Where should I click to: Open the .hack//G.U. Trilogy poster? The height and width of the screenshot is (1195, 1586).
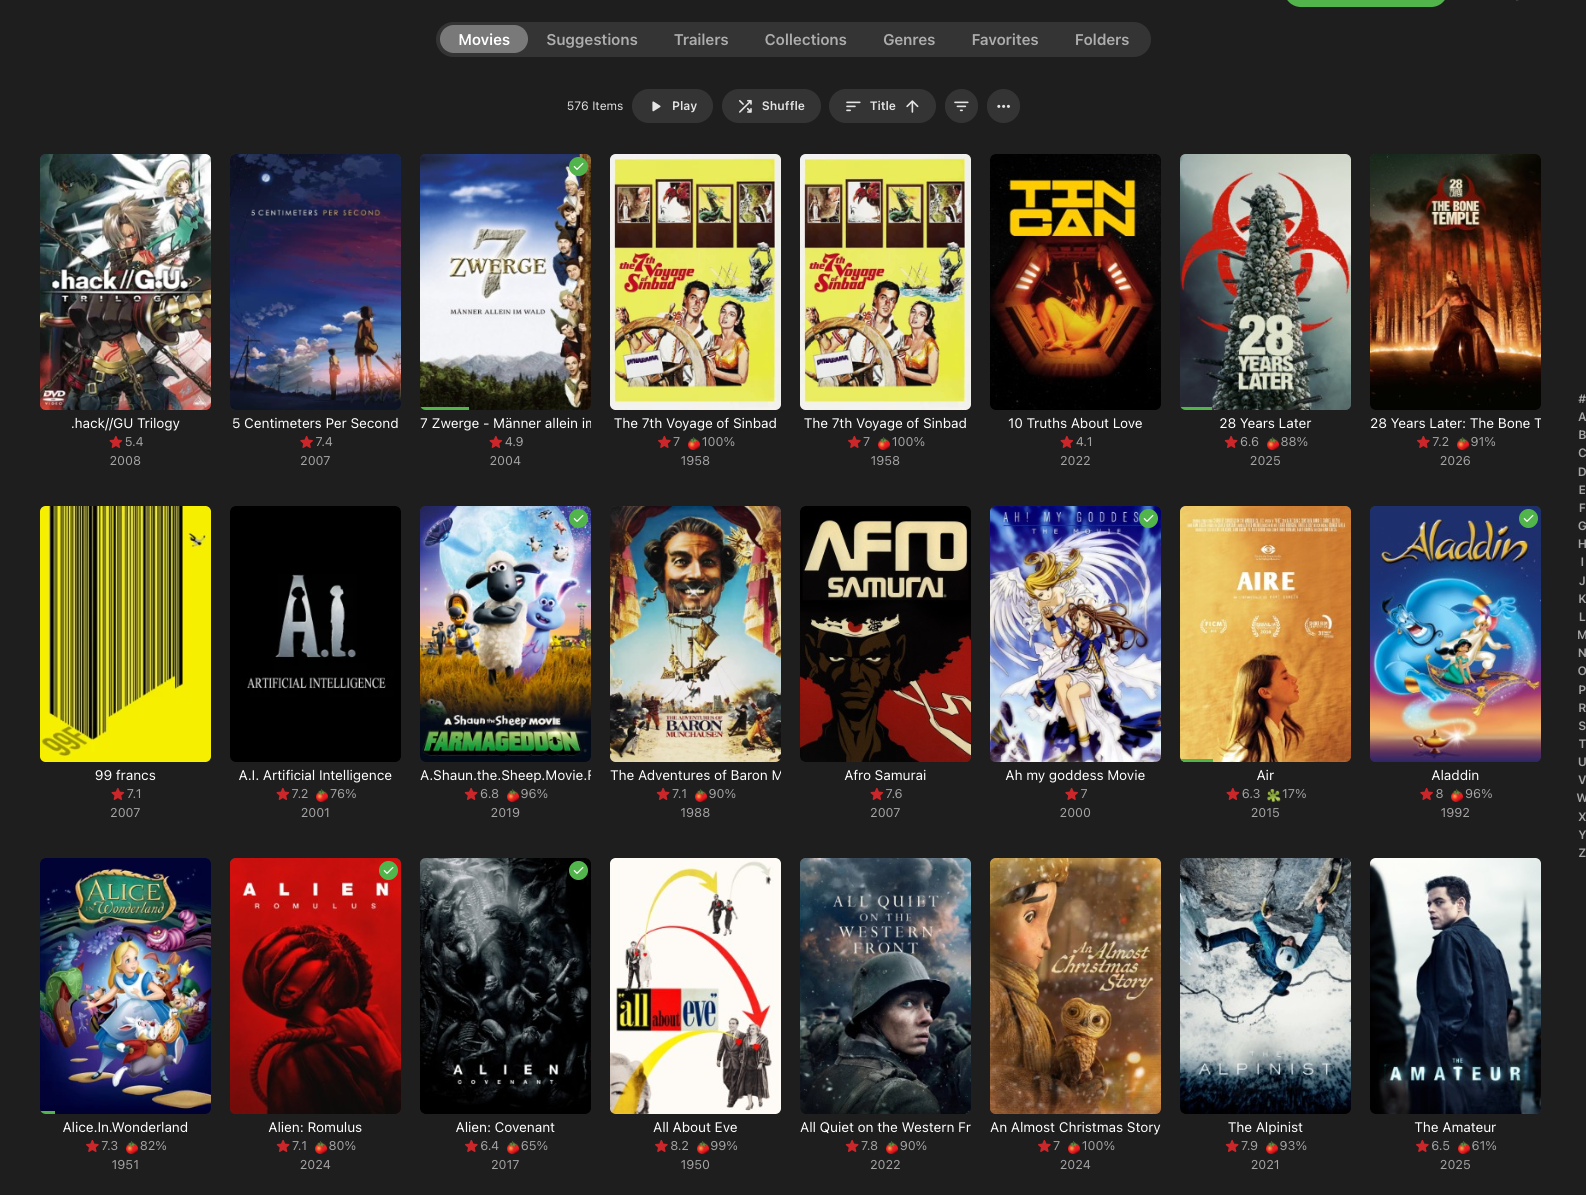(x=125, y=282)
